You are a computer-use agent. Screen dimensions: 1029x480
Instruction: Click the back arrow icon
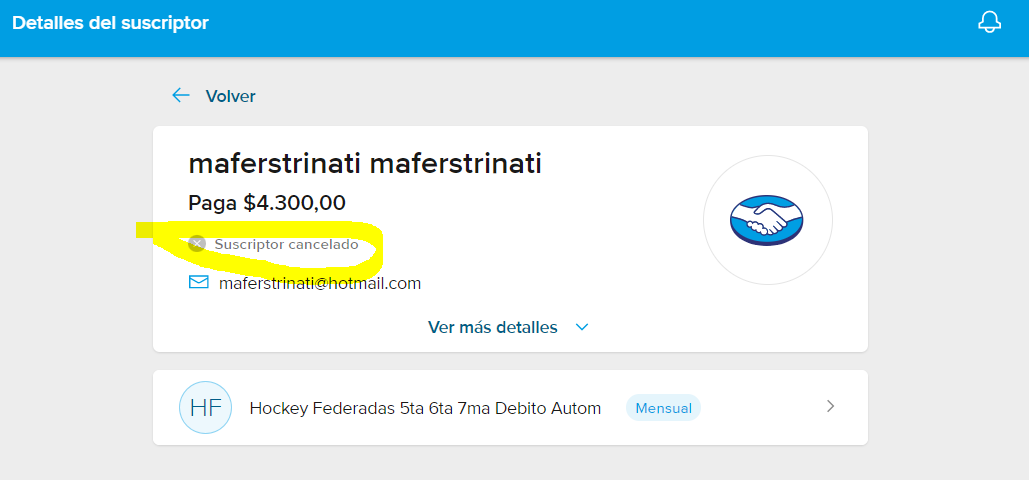[x=180, y=96]
